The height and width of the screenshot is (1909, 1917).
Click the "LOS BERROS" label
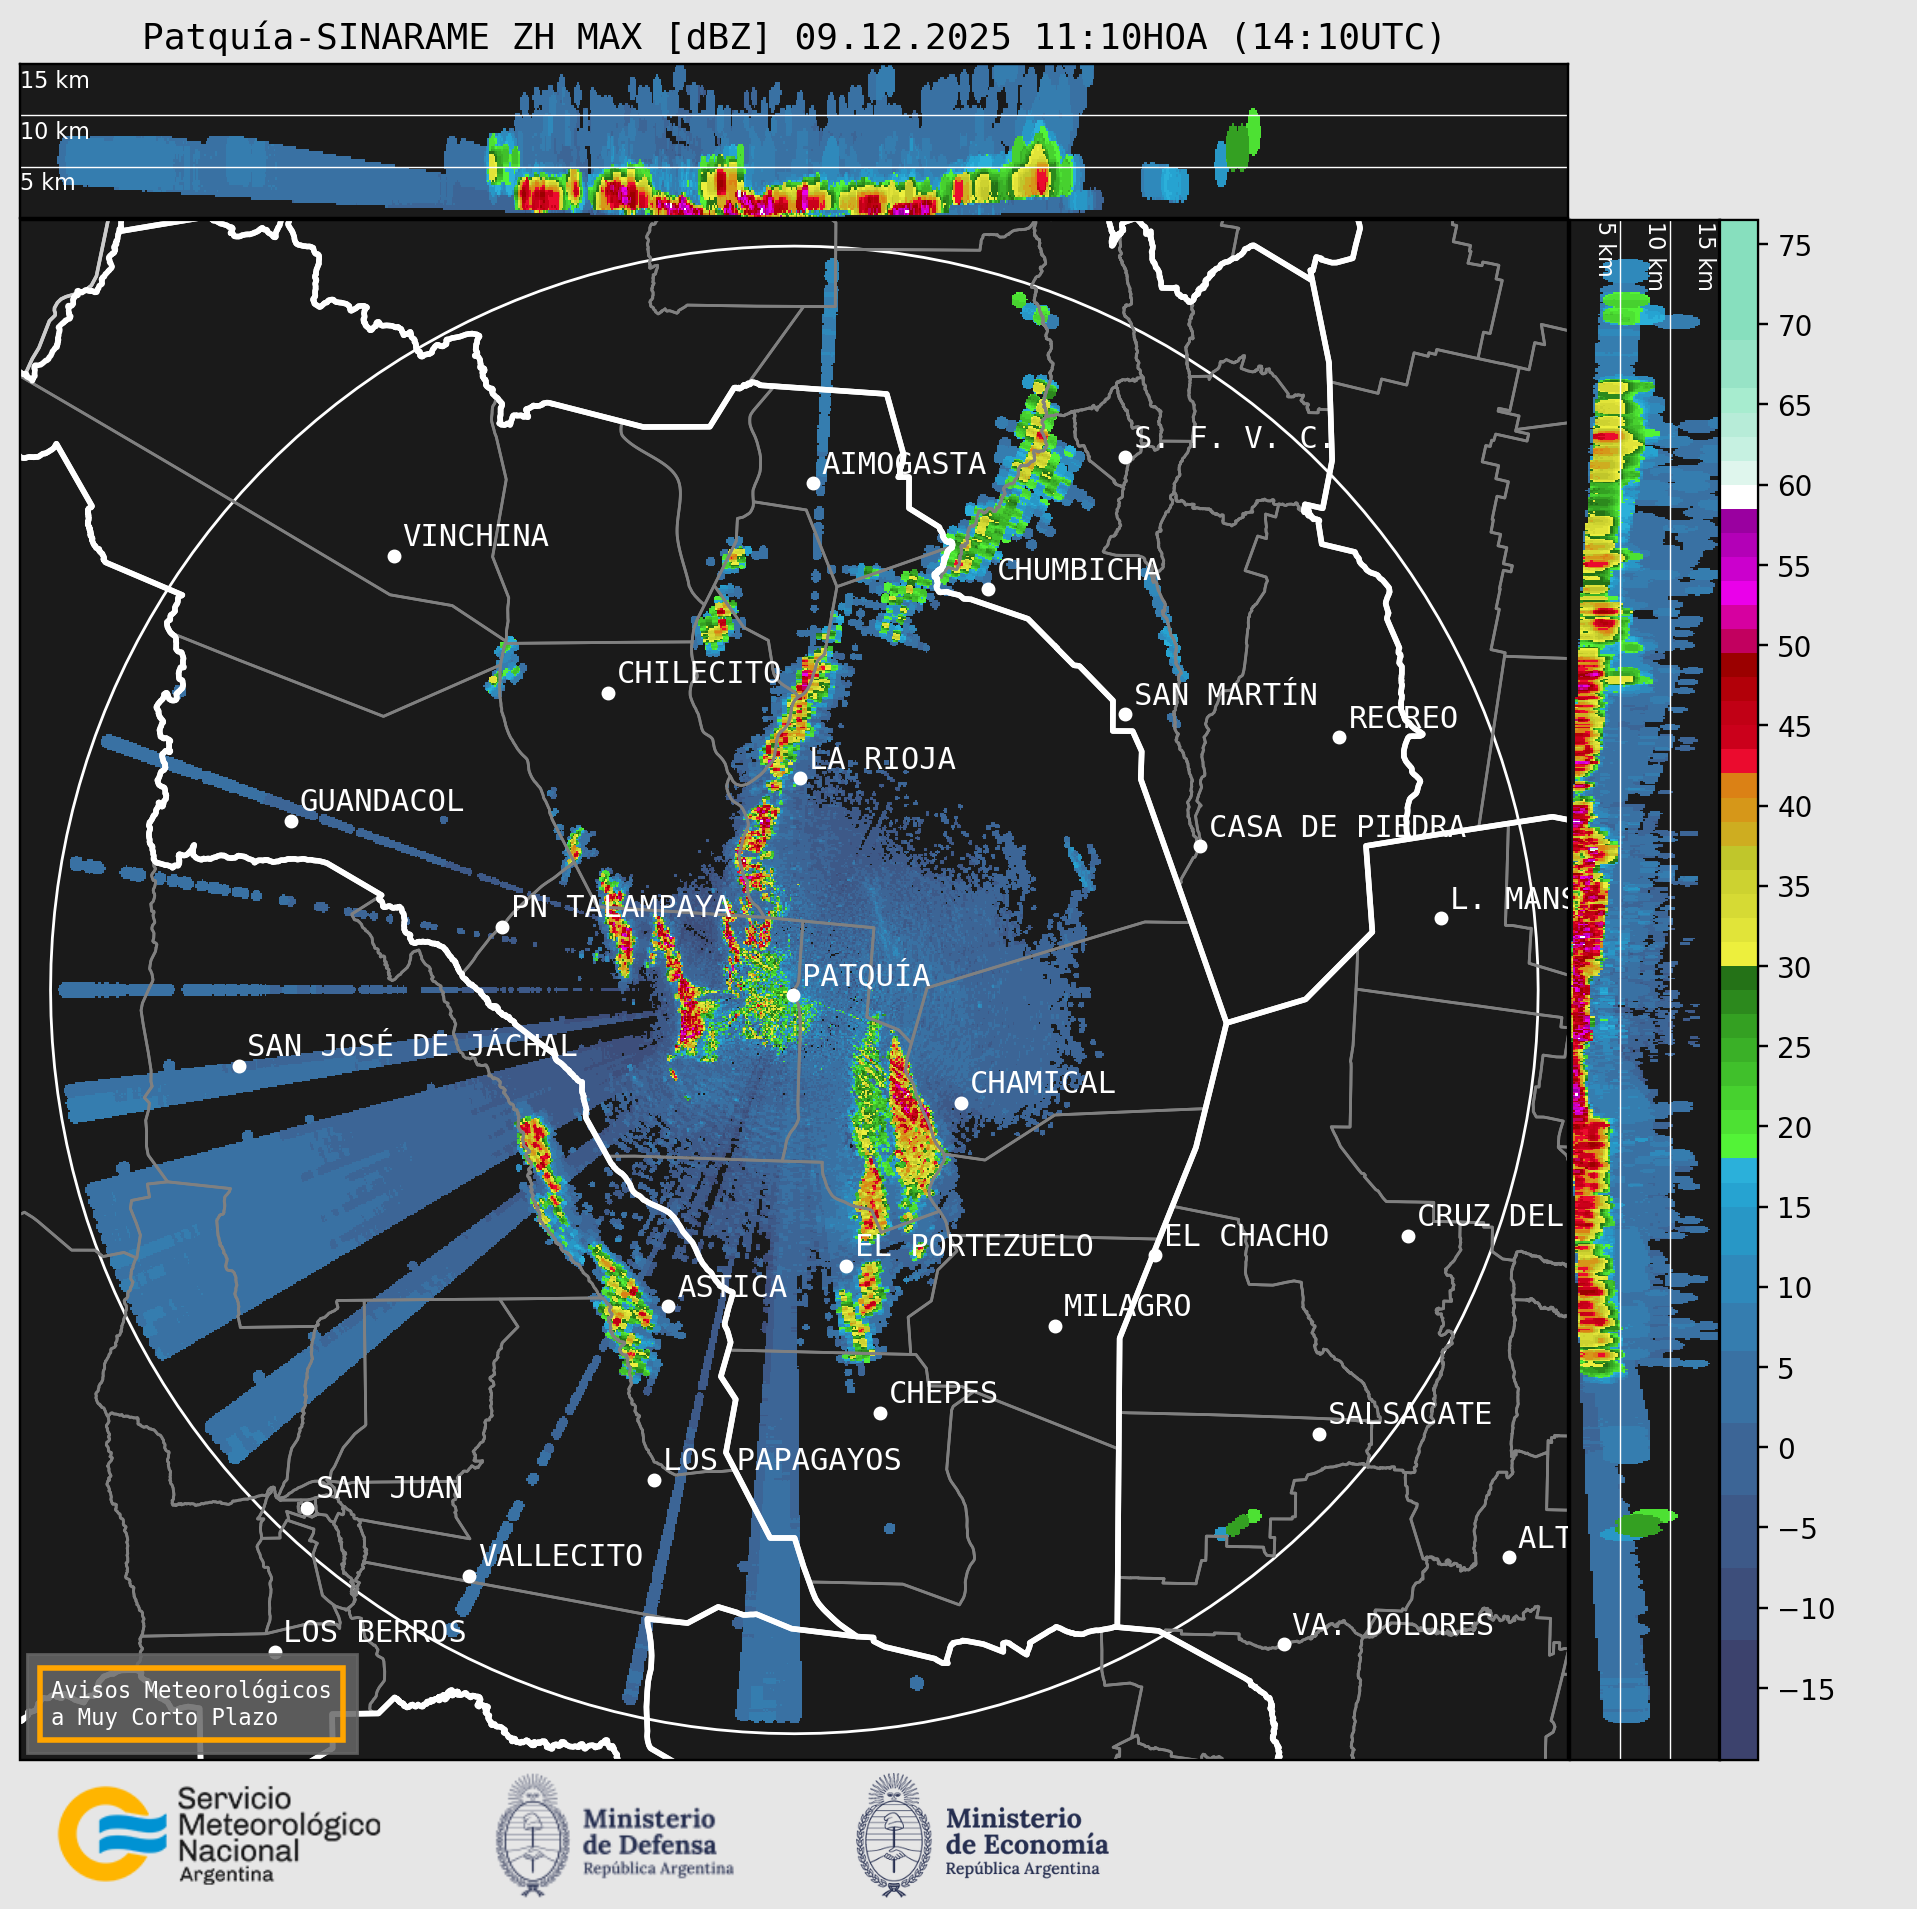(375, 1632)
